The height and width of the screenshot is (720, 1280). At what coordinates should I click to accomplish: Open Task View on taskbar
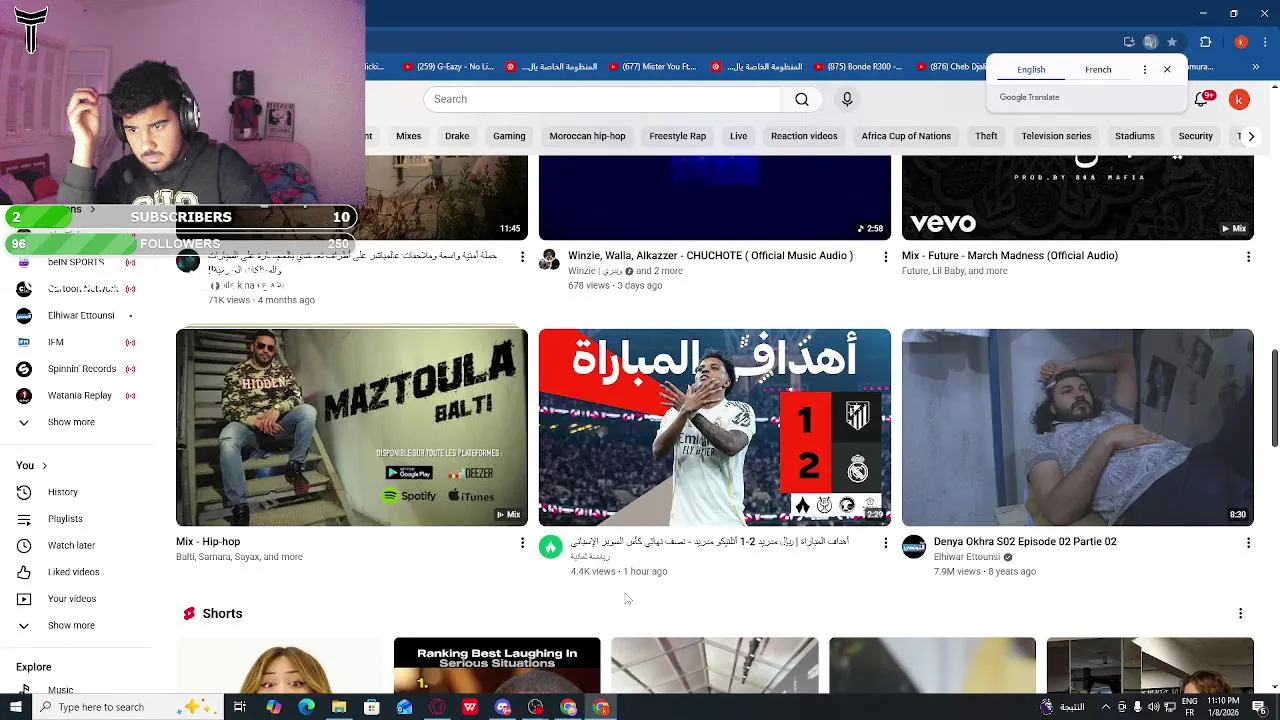[240, 707]
